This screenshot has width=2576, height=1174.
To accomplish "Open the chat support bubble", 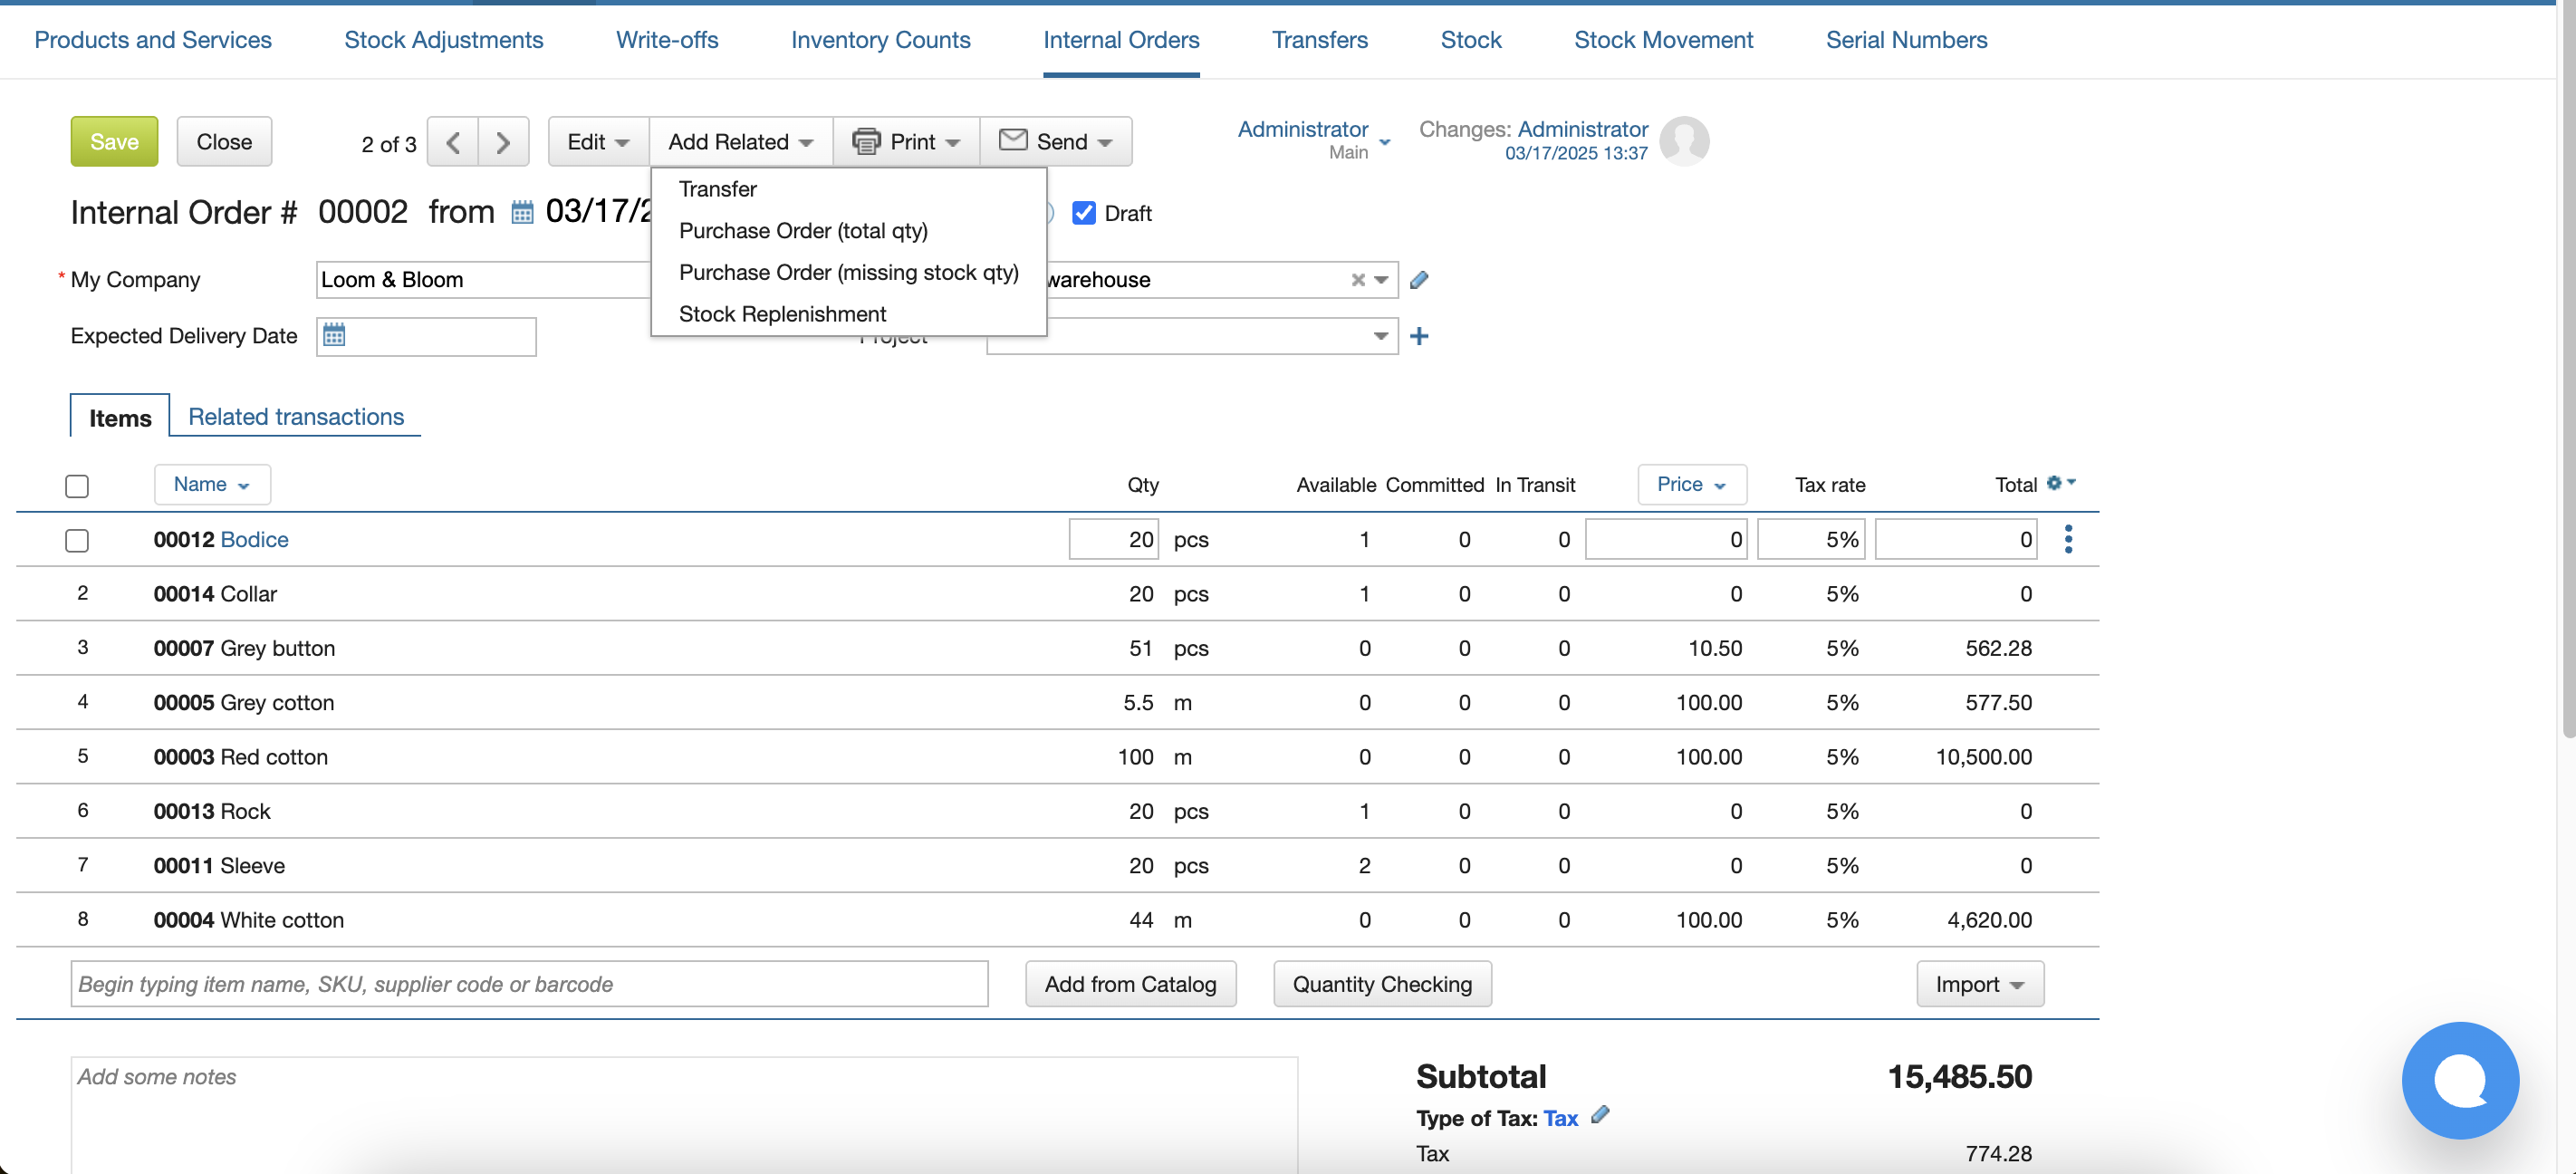I will click(x=2459, y=1080).
